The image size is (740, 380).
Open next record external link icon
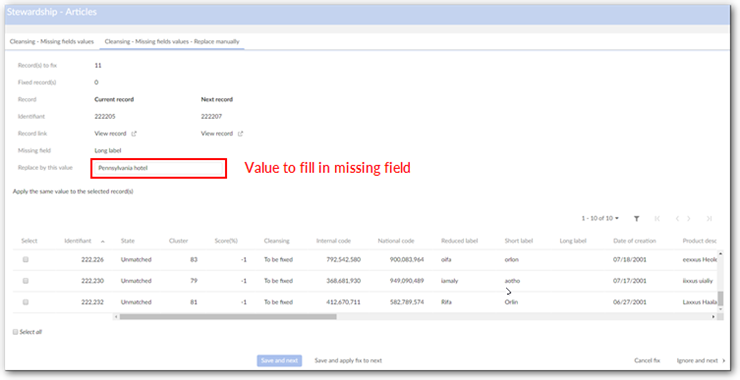tap(240, 134)
